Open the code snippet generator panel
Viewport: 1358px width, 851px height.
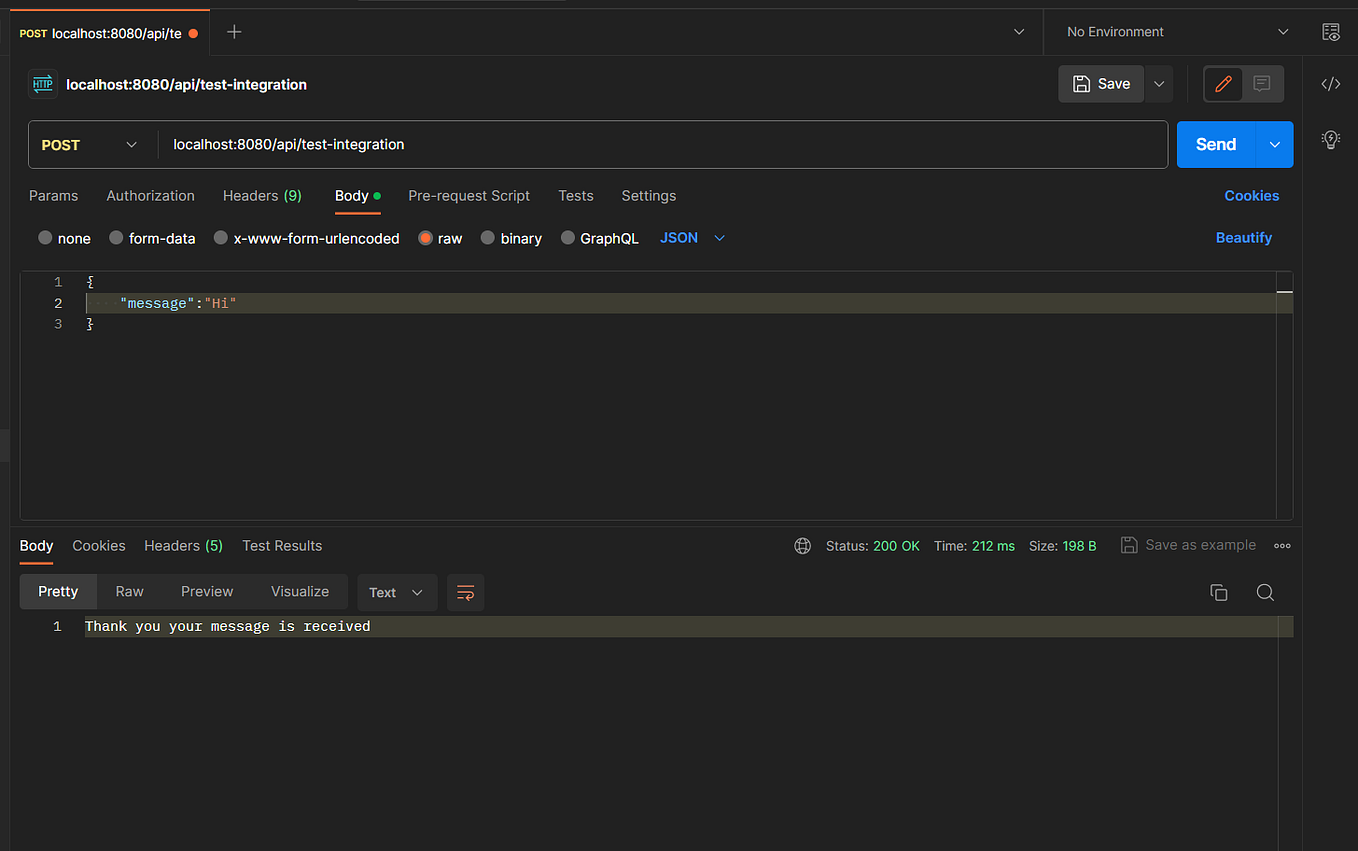click(1330, 84)
